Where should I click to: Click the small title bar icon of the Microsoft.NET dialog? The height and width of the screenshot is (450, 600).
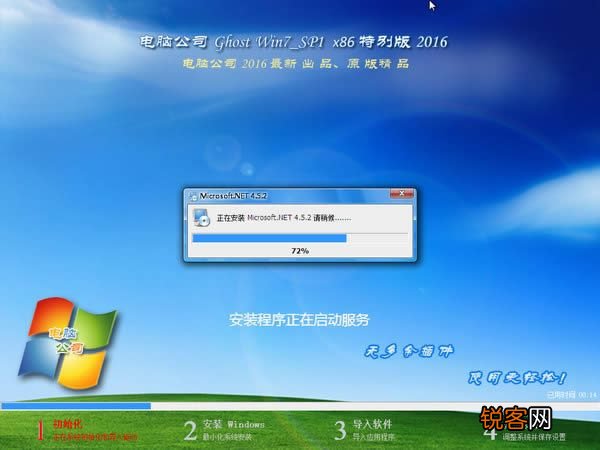(x=193, y=196)
